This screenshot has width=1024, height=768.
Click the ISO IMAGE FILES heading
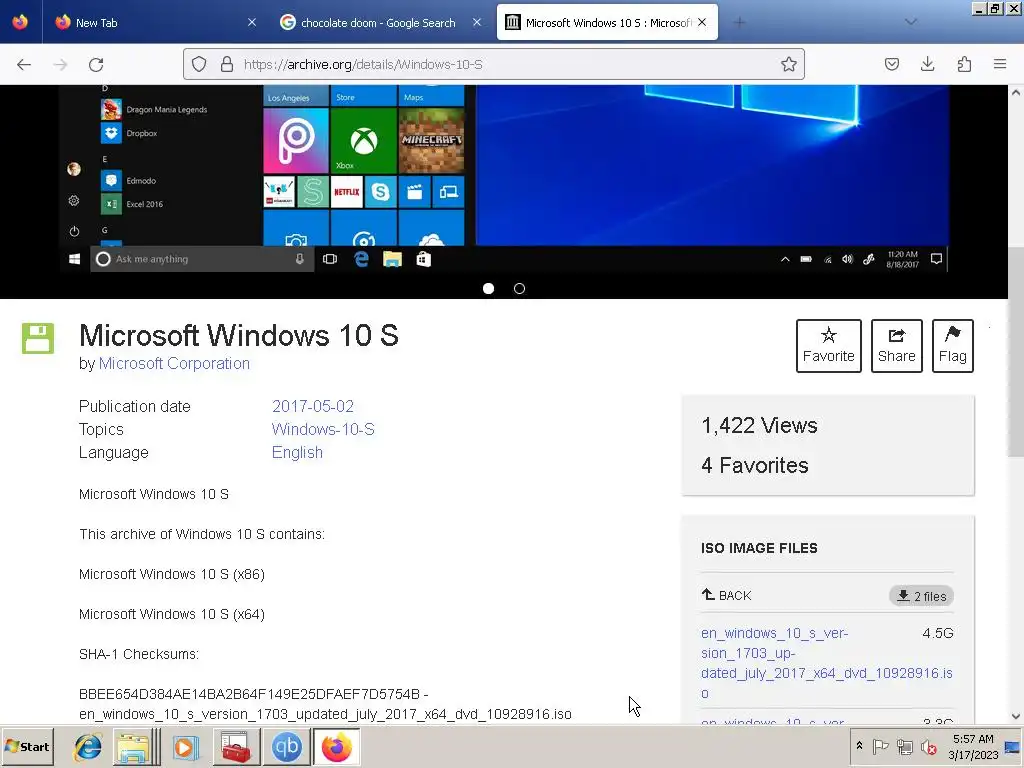coord(759,549)
